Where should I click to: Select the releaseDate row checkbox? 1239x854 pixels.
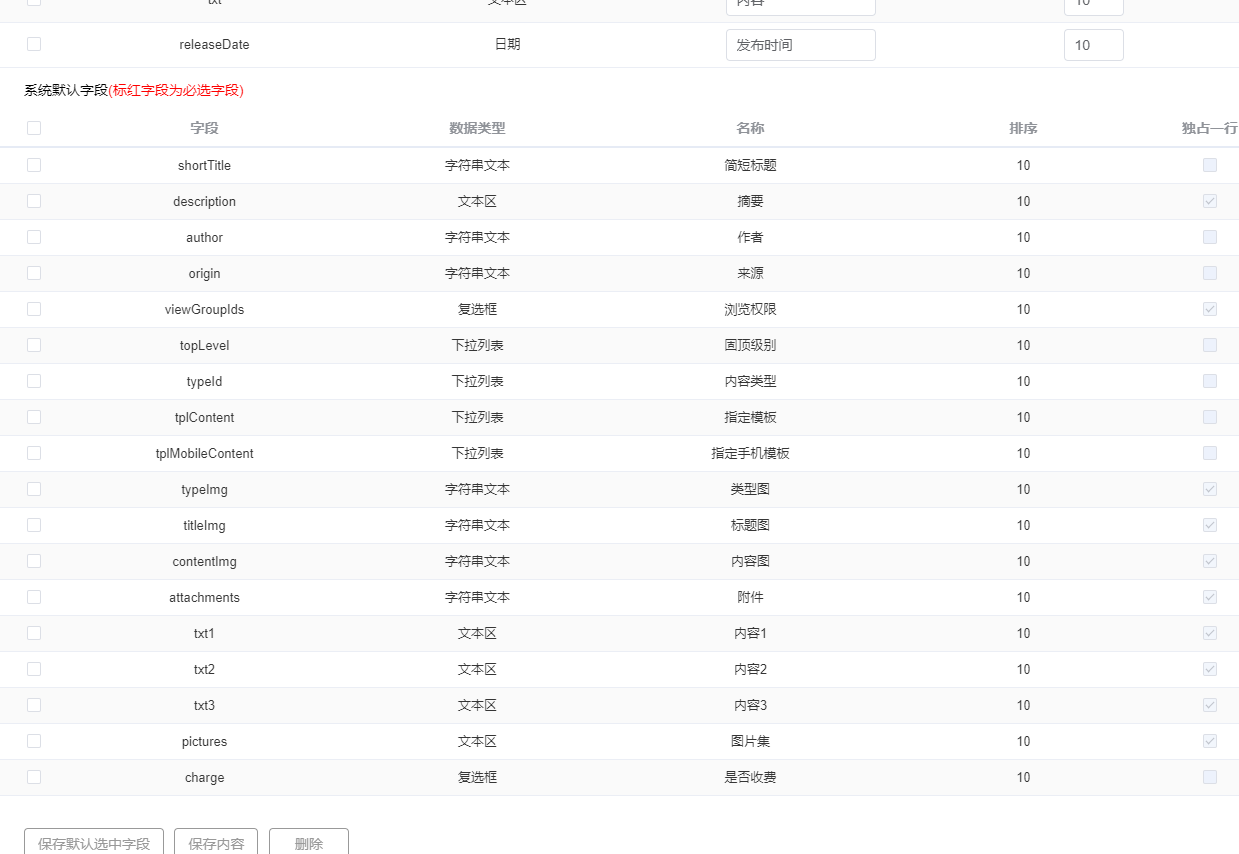(x=34, y=44)
